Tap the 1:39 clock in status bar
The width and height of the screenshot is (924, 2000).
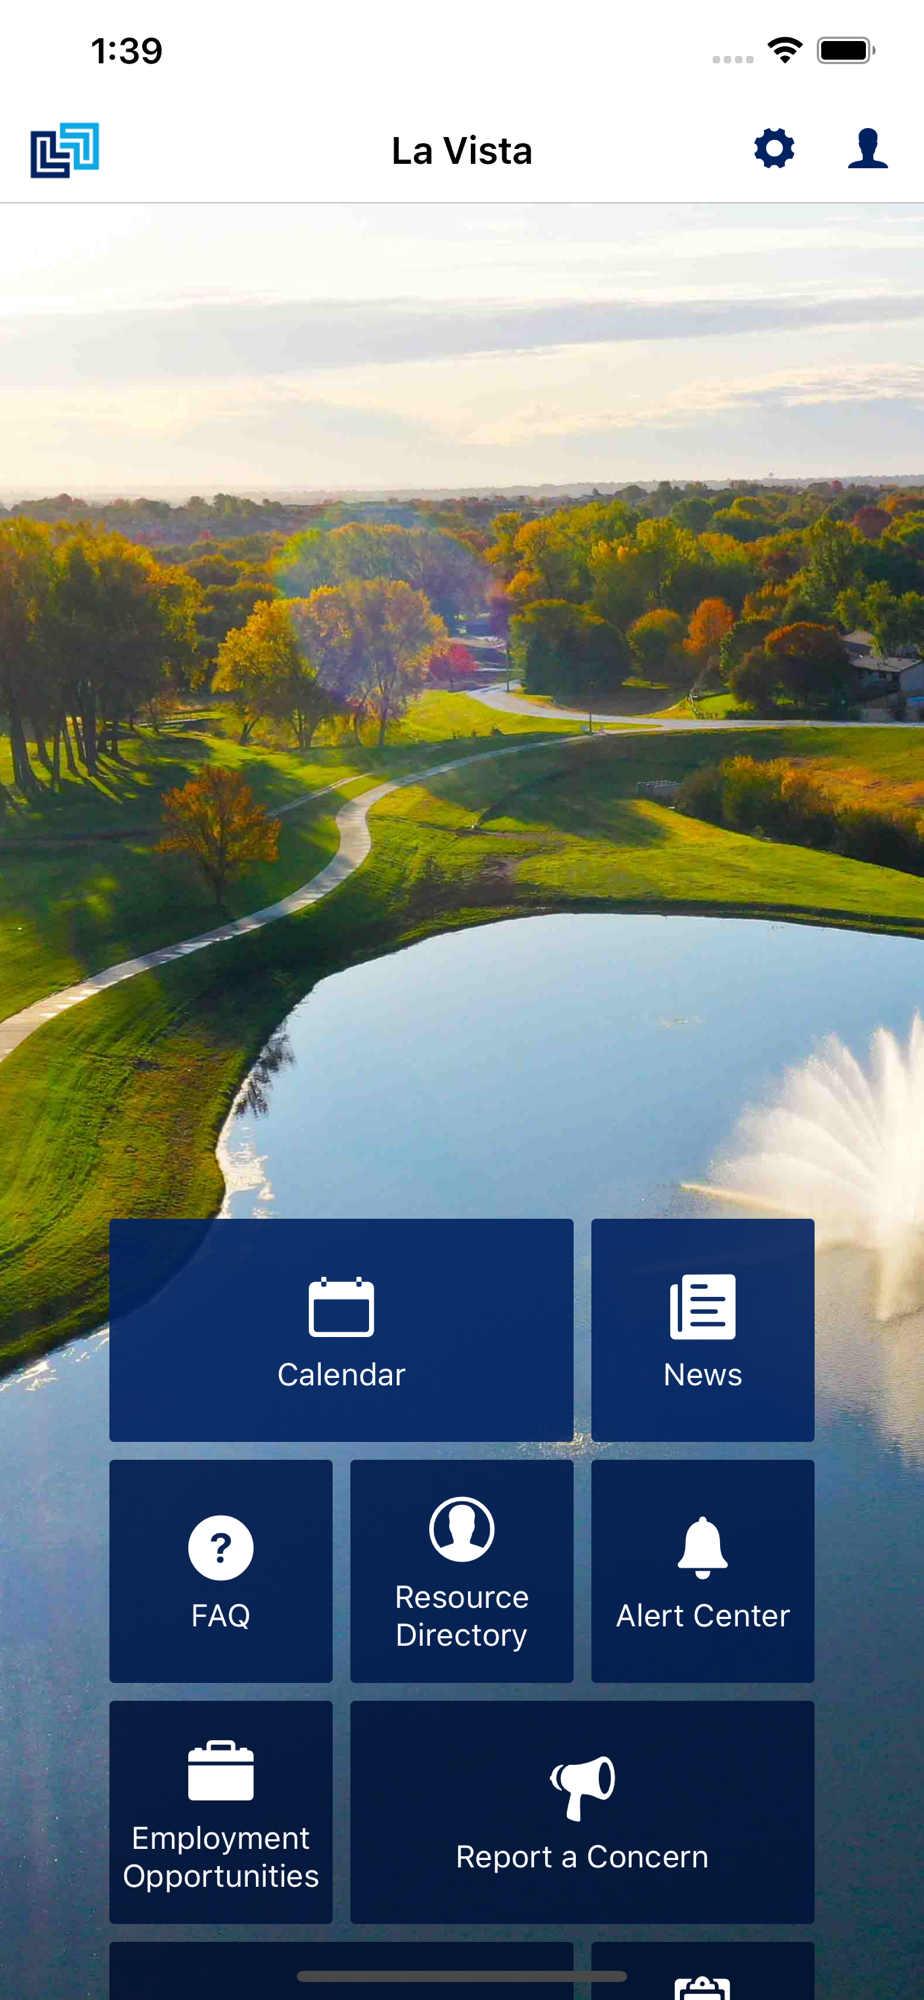(126, 51)
